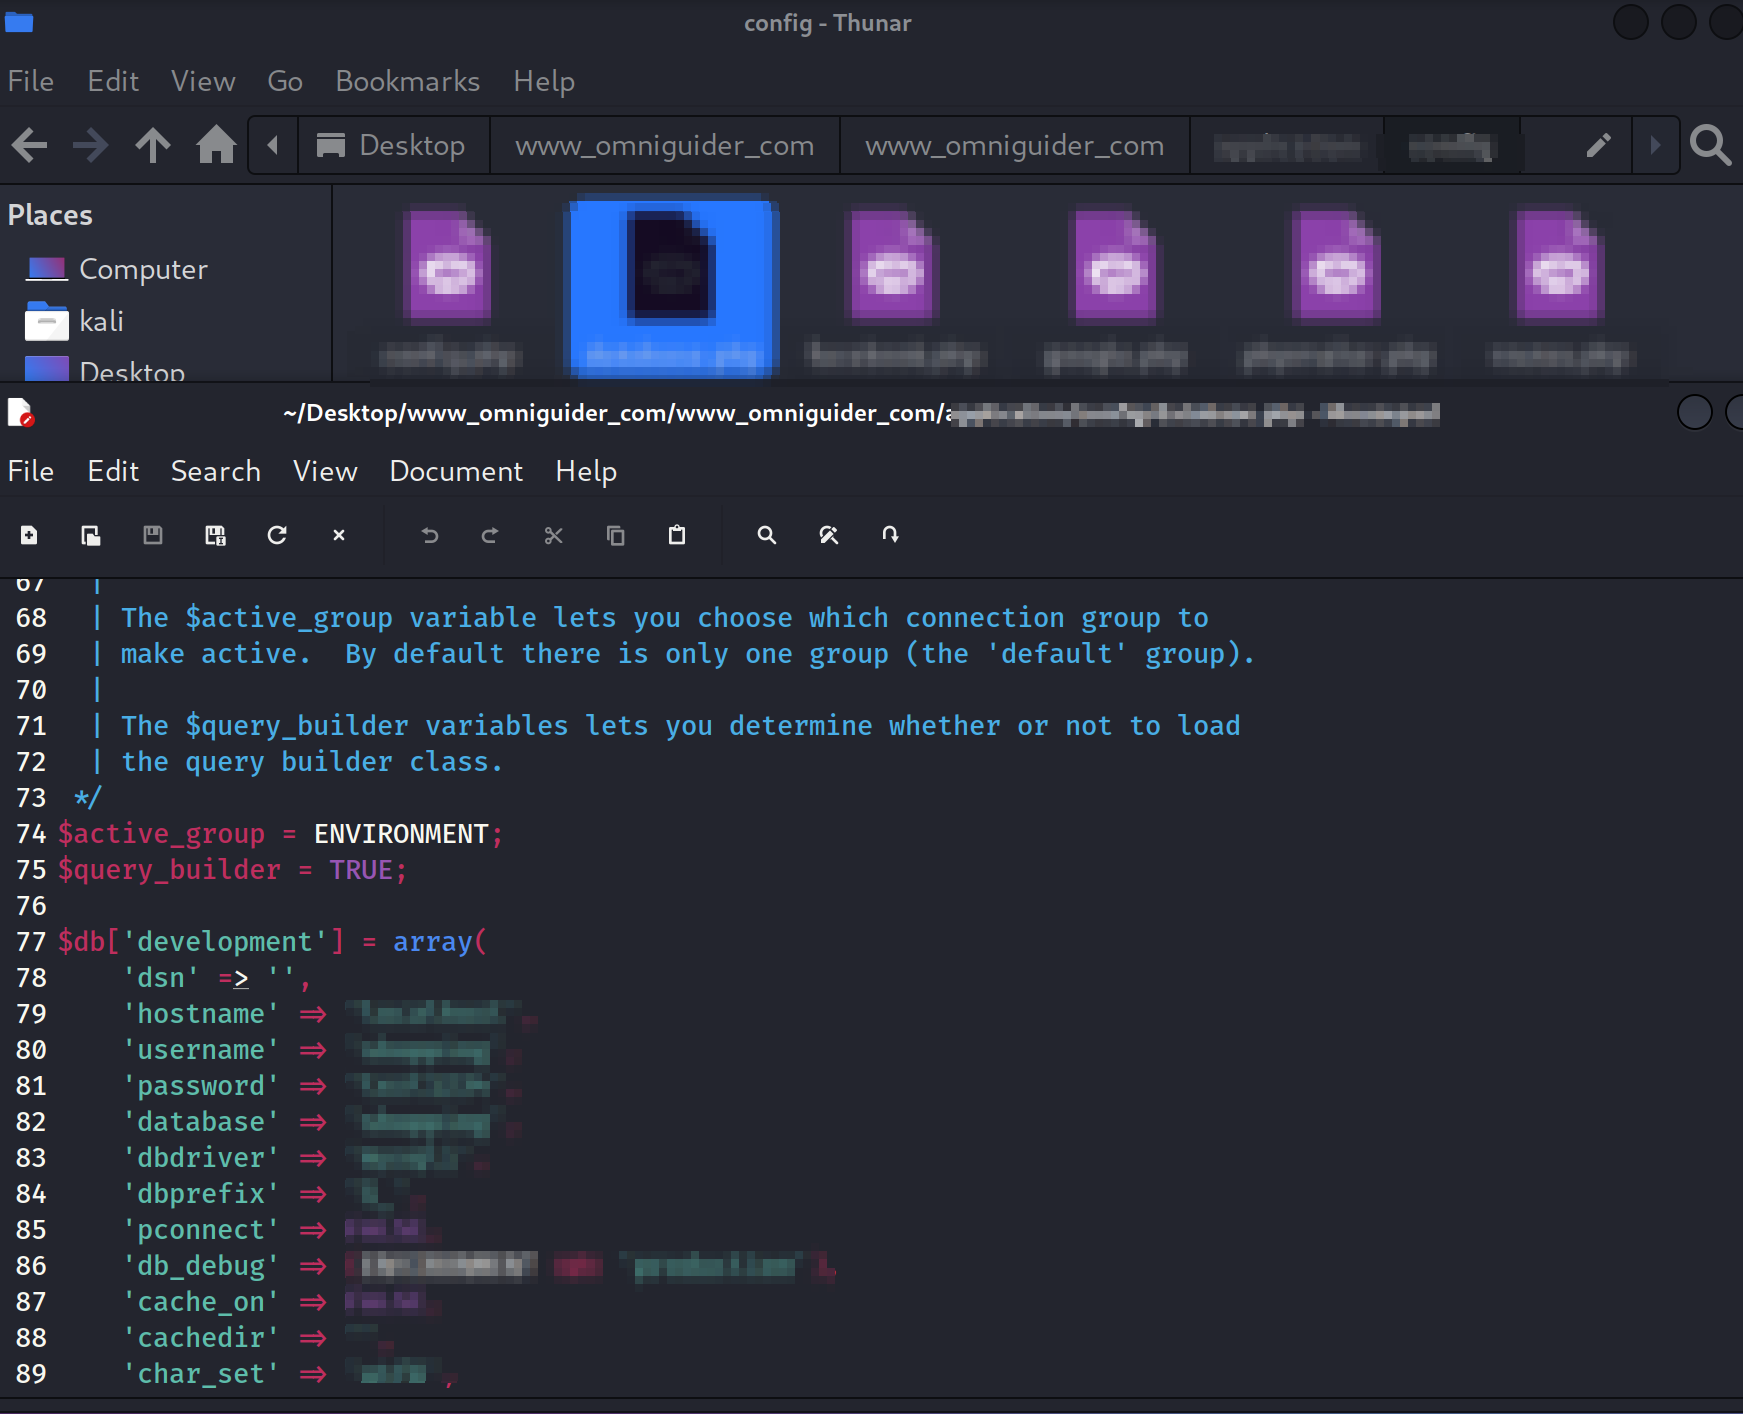Paste clipboard icon in editor toolbar
The width and height of the screenshot is (1743, 1414).
click(x=677, y=535)
